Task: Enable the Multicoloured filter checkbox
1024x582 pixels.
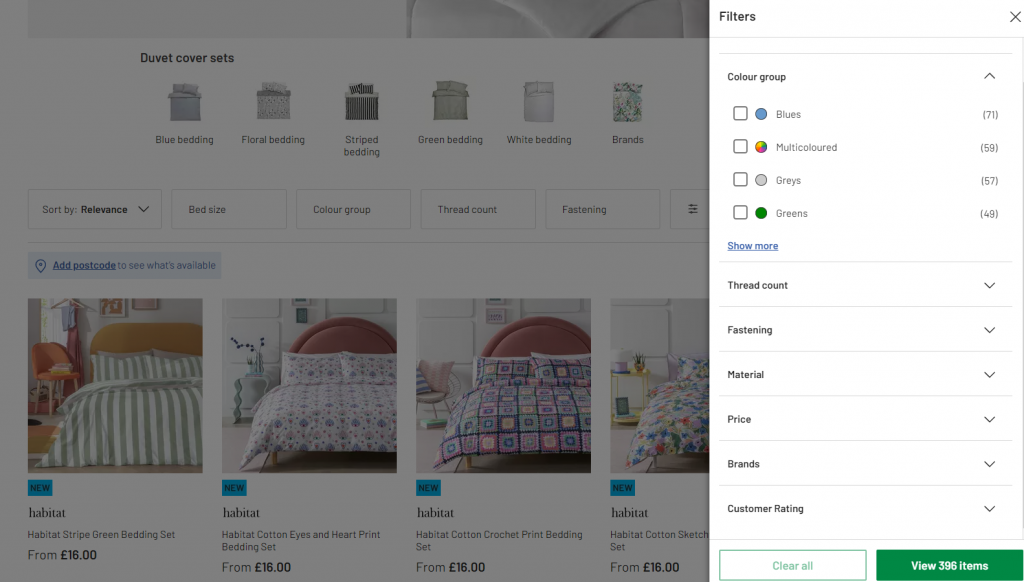Action: click(x=740, y=147)
